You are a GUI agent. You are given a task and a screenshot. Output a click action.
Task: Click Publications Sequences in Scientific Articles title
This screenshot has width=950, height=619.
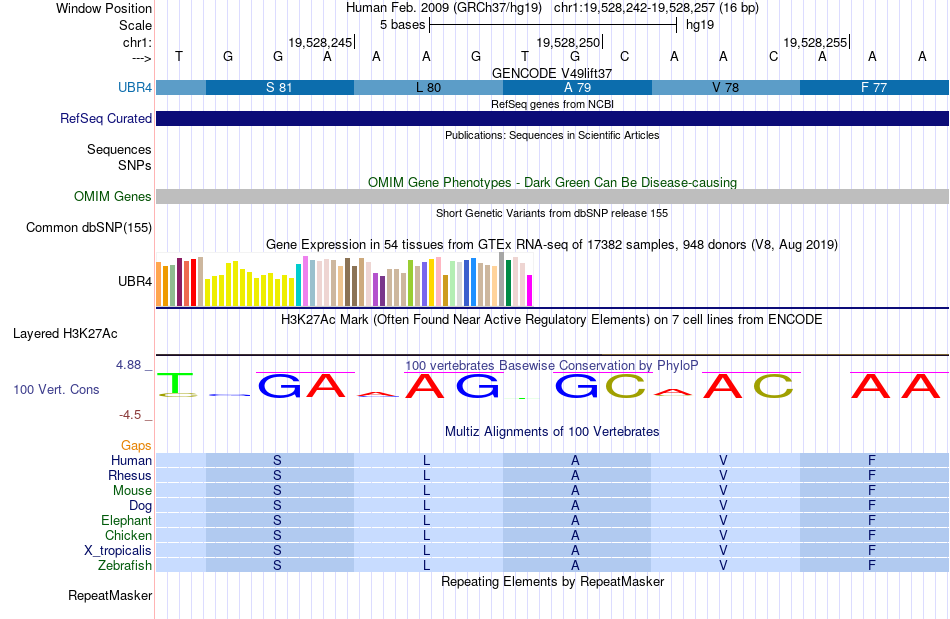pyautogui.click(x=552, y=135)
